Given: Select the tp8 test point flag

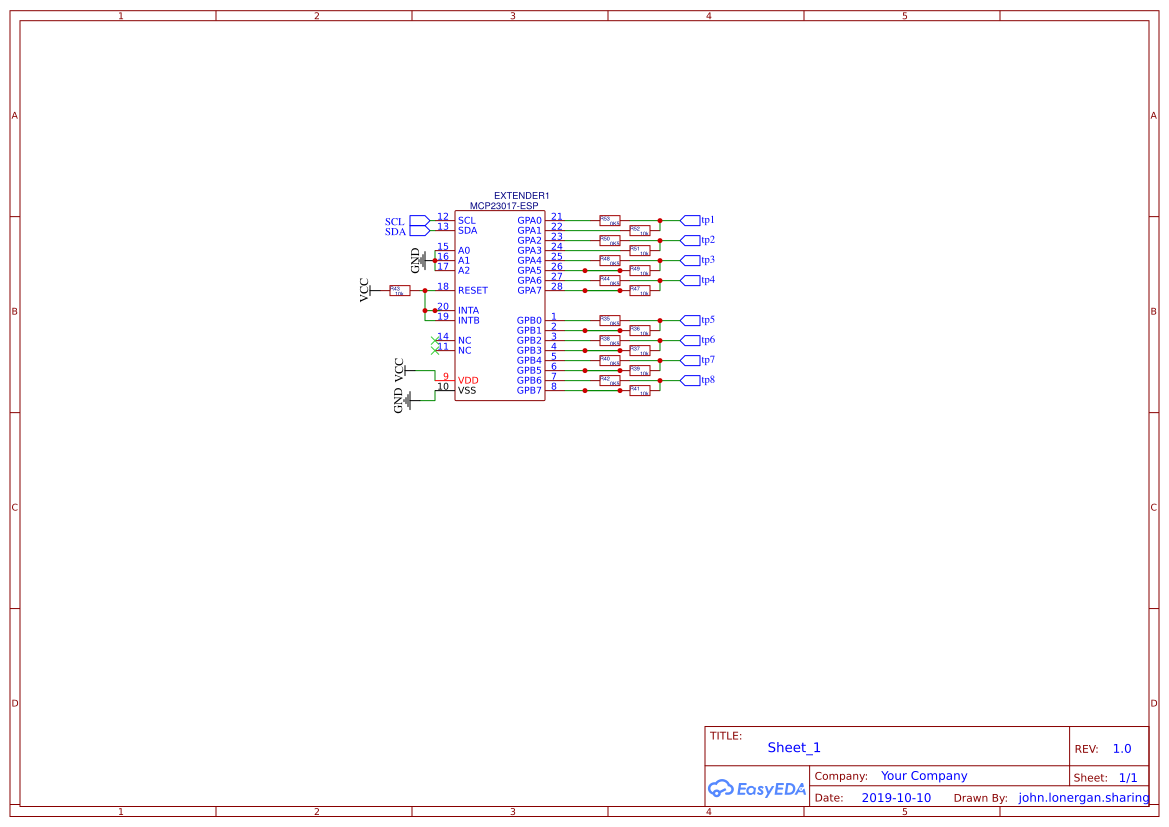Looking at the screenshot, I should [x=691, y=380].
